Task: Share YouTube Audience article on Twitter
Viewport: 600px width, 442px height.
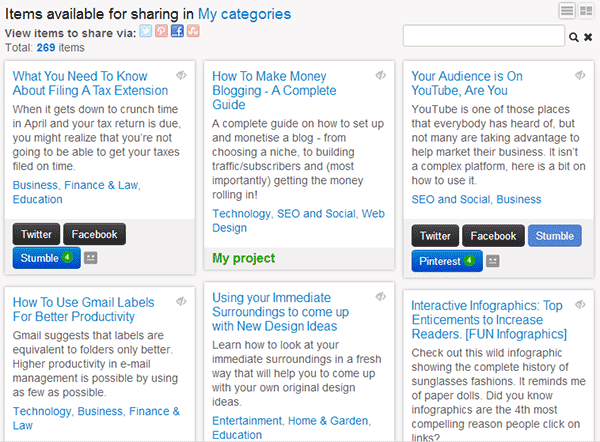Action: pos(435,236)
